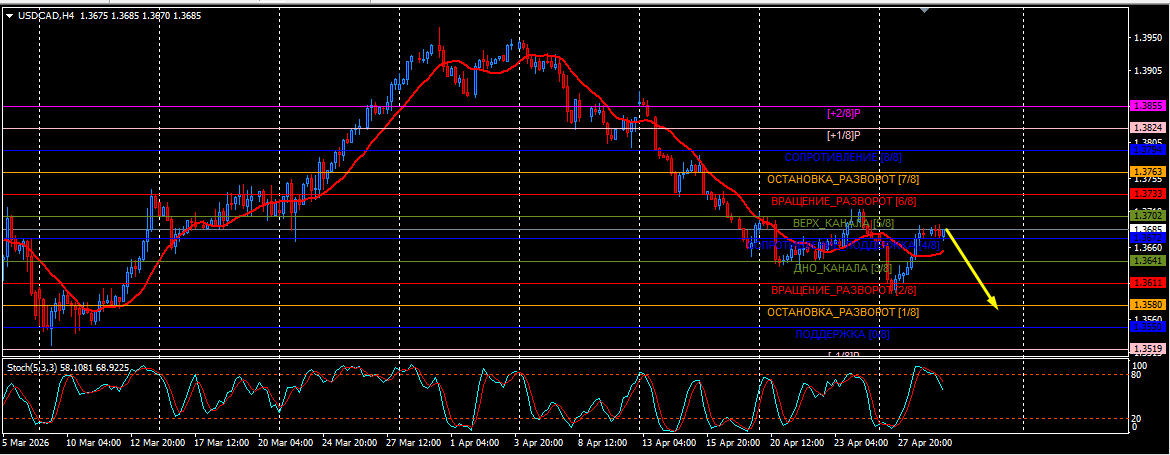Click the red 1.3611 price tag
Screen dimensions: 1170x455
pyautogui.click(x=1148, y=283)
